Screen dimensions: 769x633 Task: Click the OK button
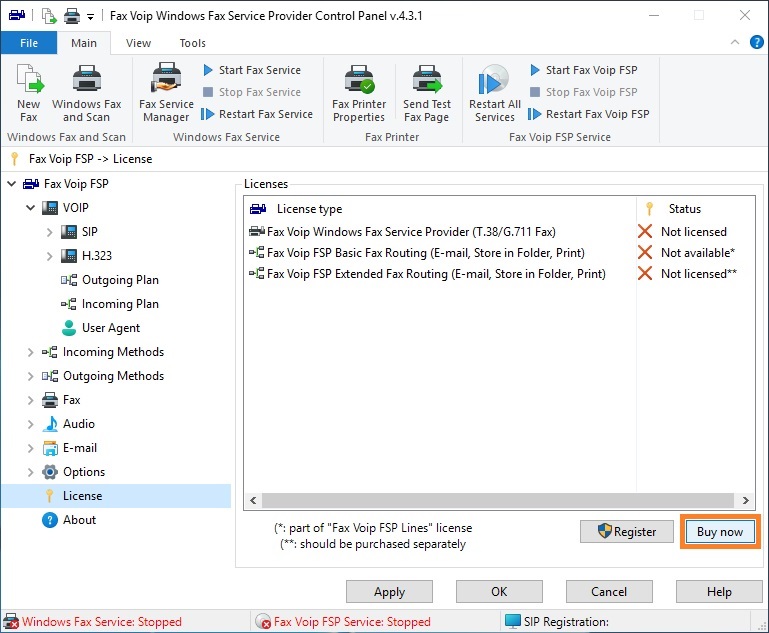click(x=499, y=592)
